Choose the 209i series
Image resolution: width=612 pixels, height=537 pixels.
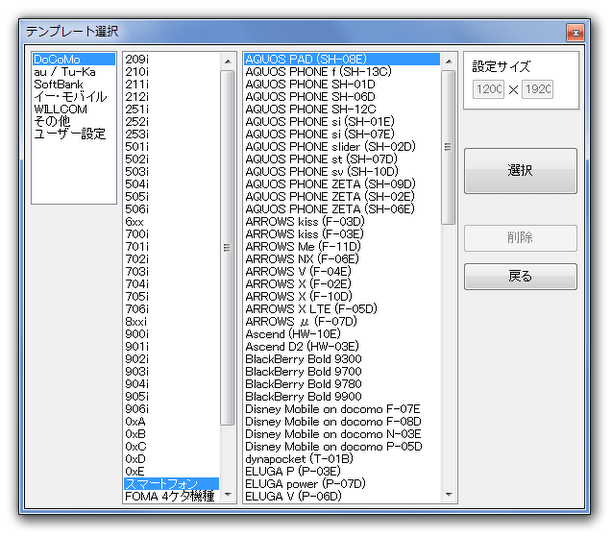pyautogui.click(x=171, y=59)
